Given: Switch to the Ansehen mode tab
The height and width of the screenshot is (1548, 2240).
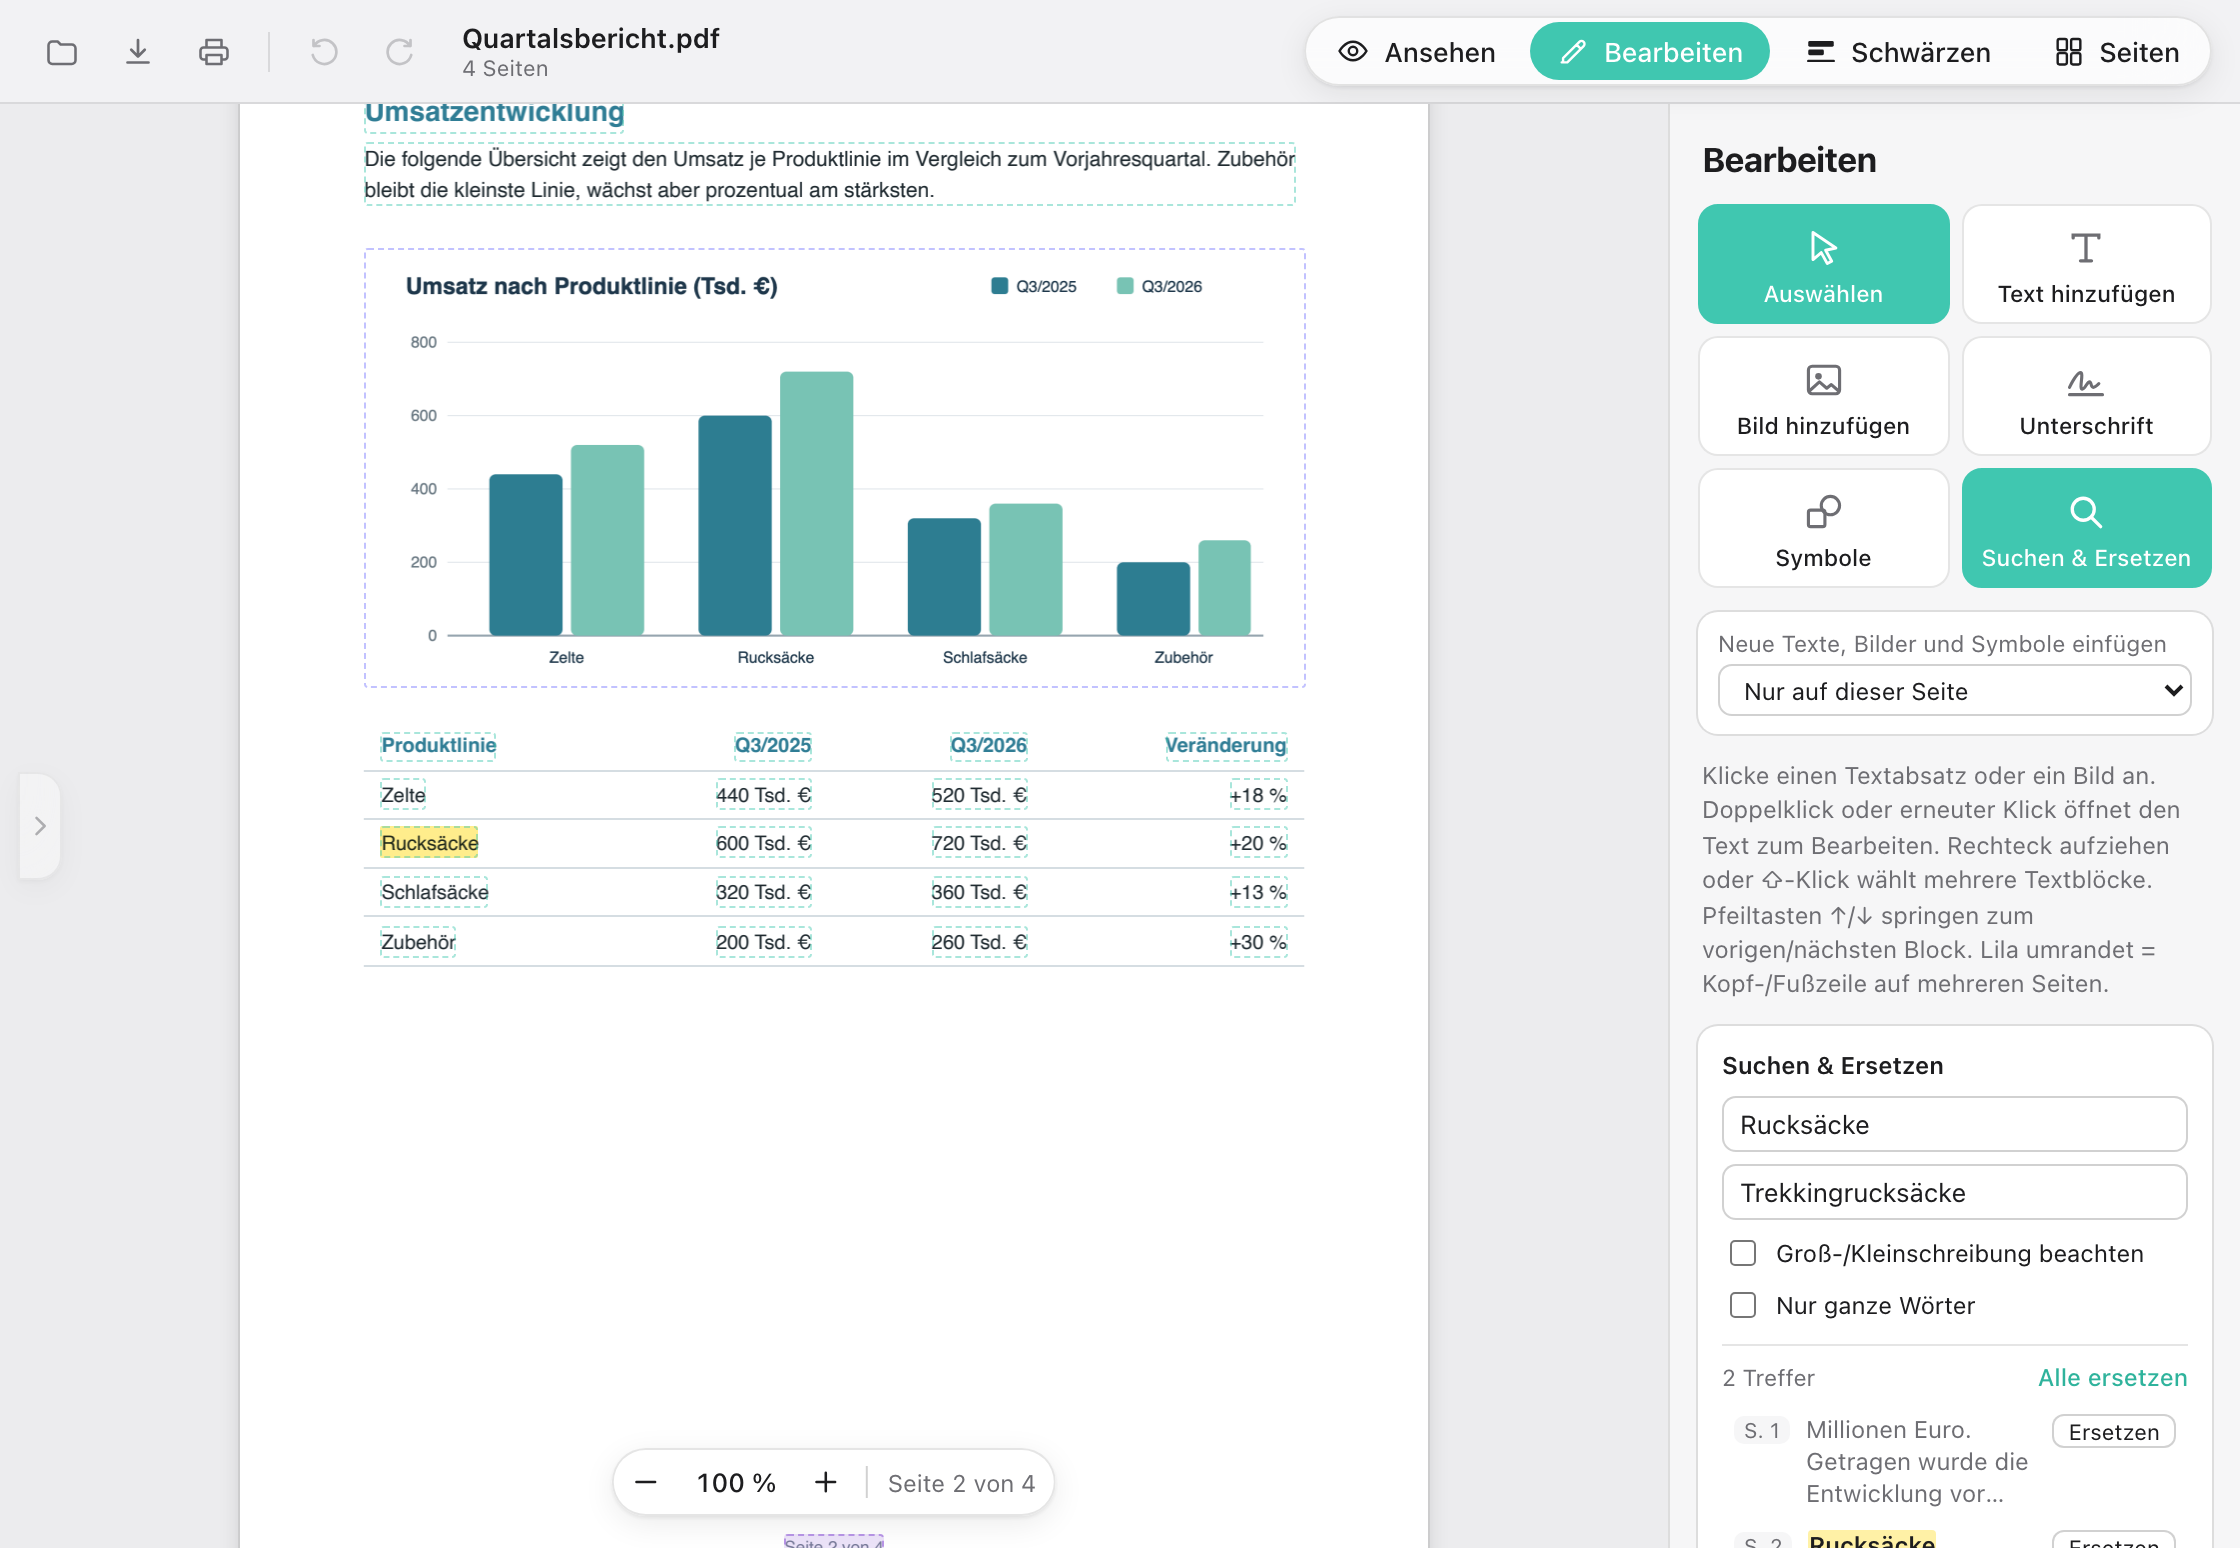Looking at the screenshot, I should (1418, 52).
